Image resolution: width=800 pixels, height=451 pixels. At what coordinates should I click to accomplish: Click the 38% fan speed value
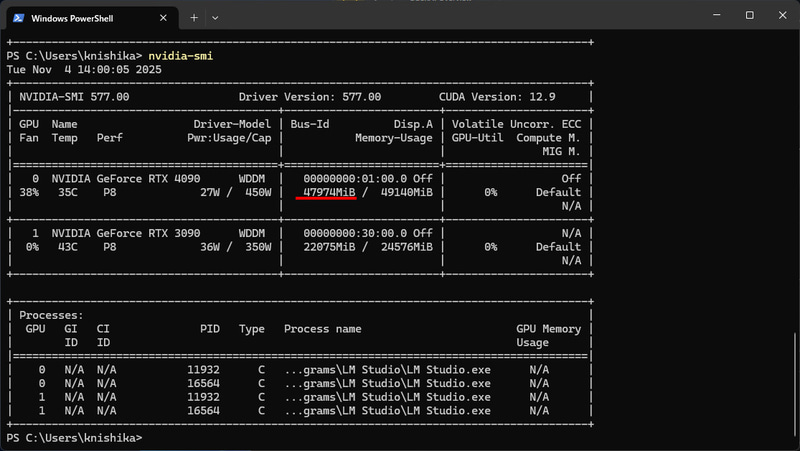tap(29, 192)
